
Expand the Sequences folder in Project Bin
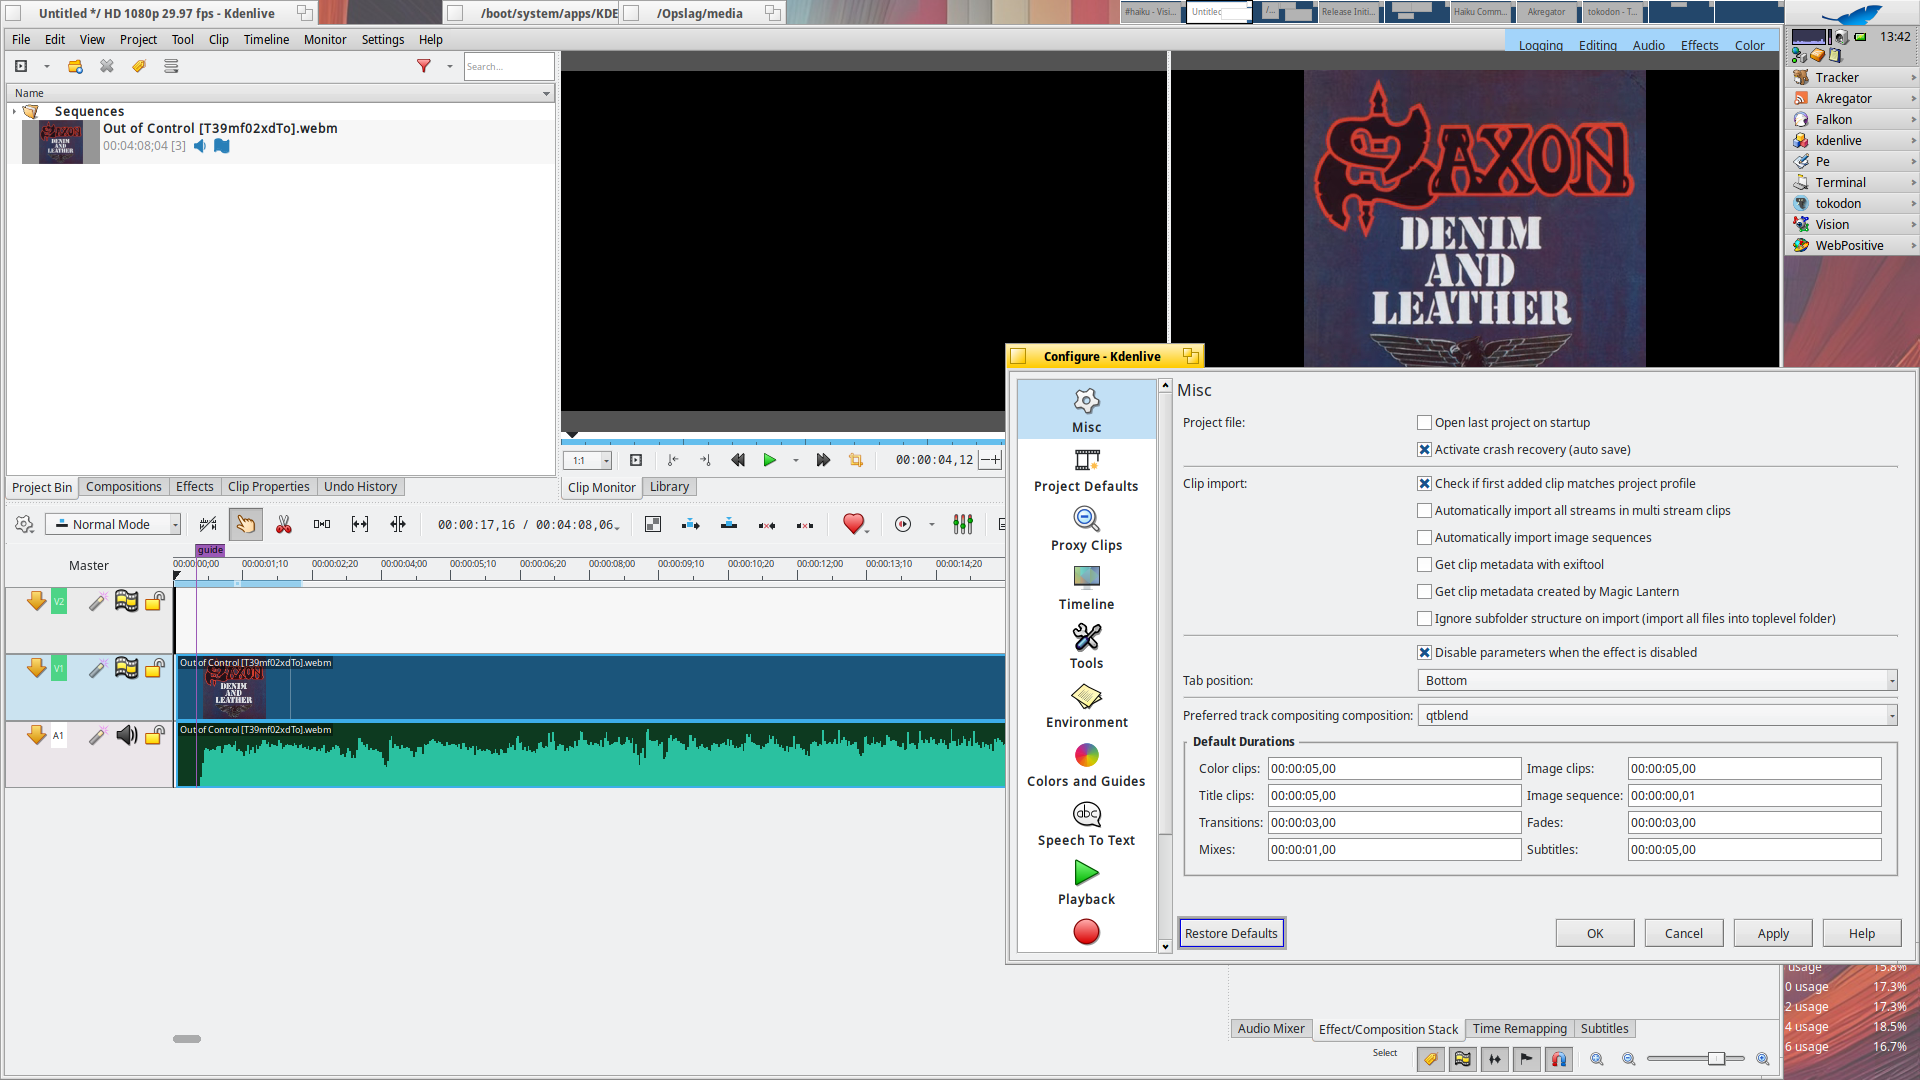[x=14, y=112]
